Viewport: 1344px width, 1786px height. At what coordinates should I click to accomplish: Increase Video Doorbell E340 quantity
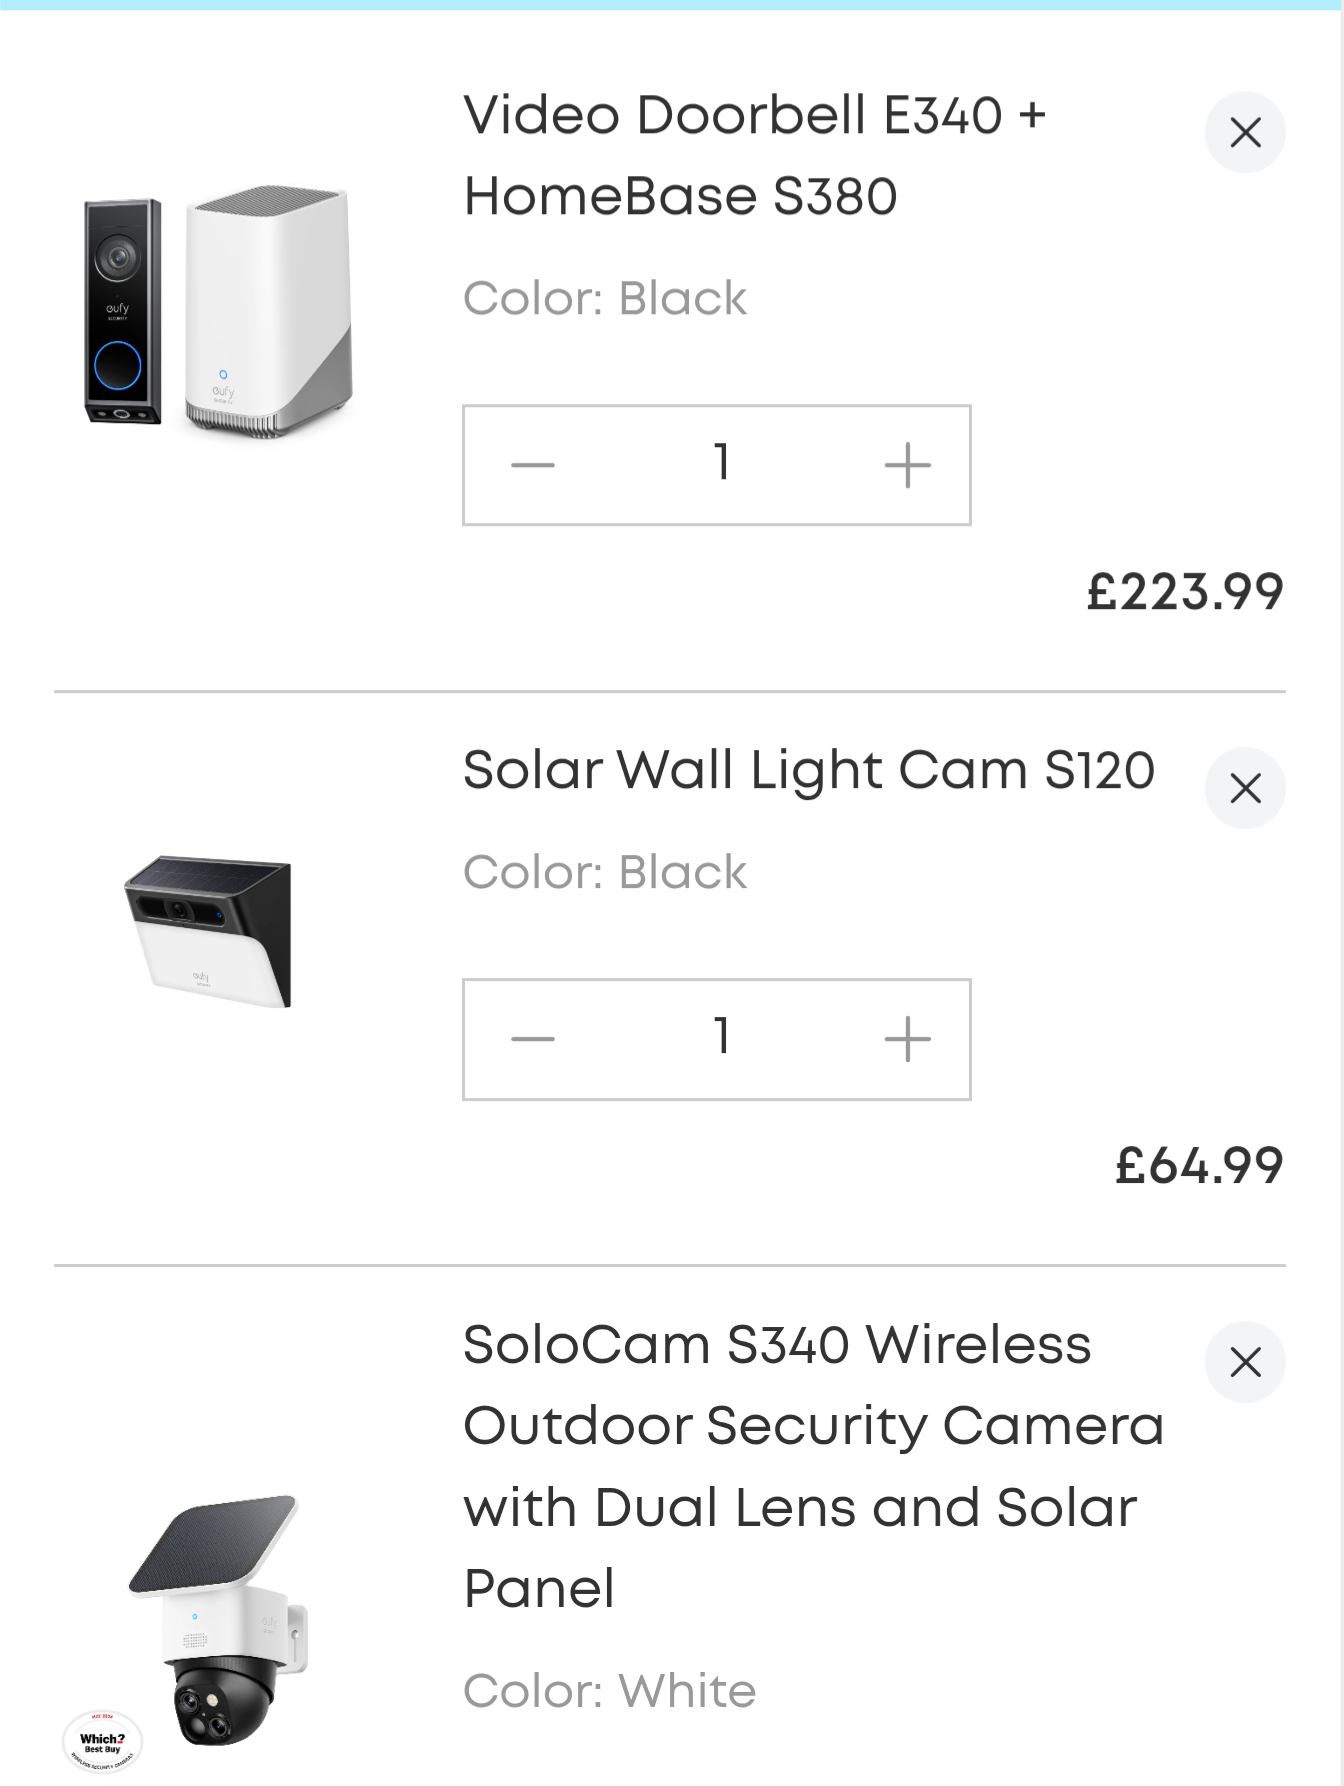[907, 465]
